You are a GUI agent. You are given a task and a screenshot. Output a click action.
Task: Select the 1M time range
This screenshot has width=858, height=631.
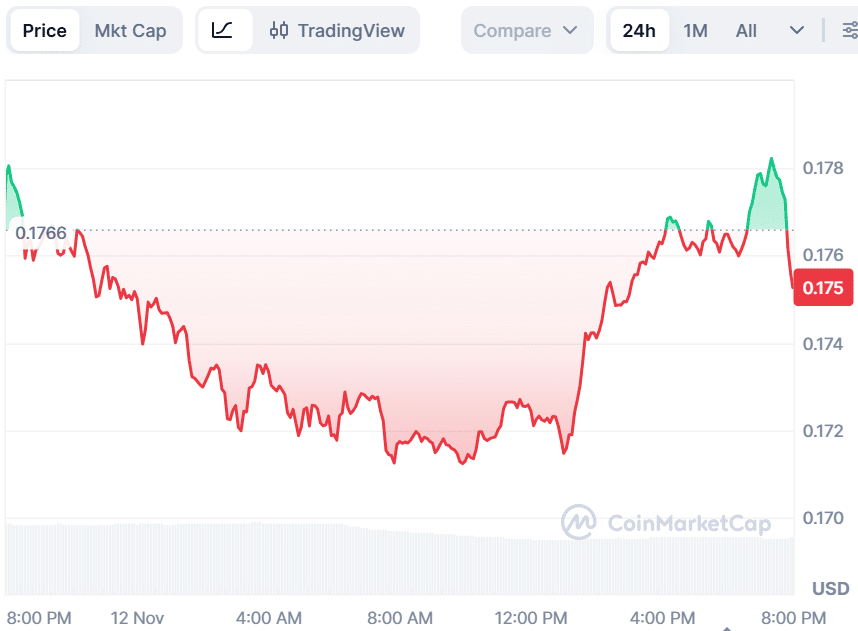click(695, 31)
